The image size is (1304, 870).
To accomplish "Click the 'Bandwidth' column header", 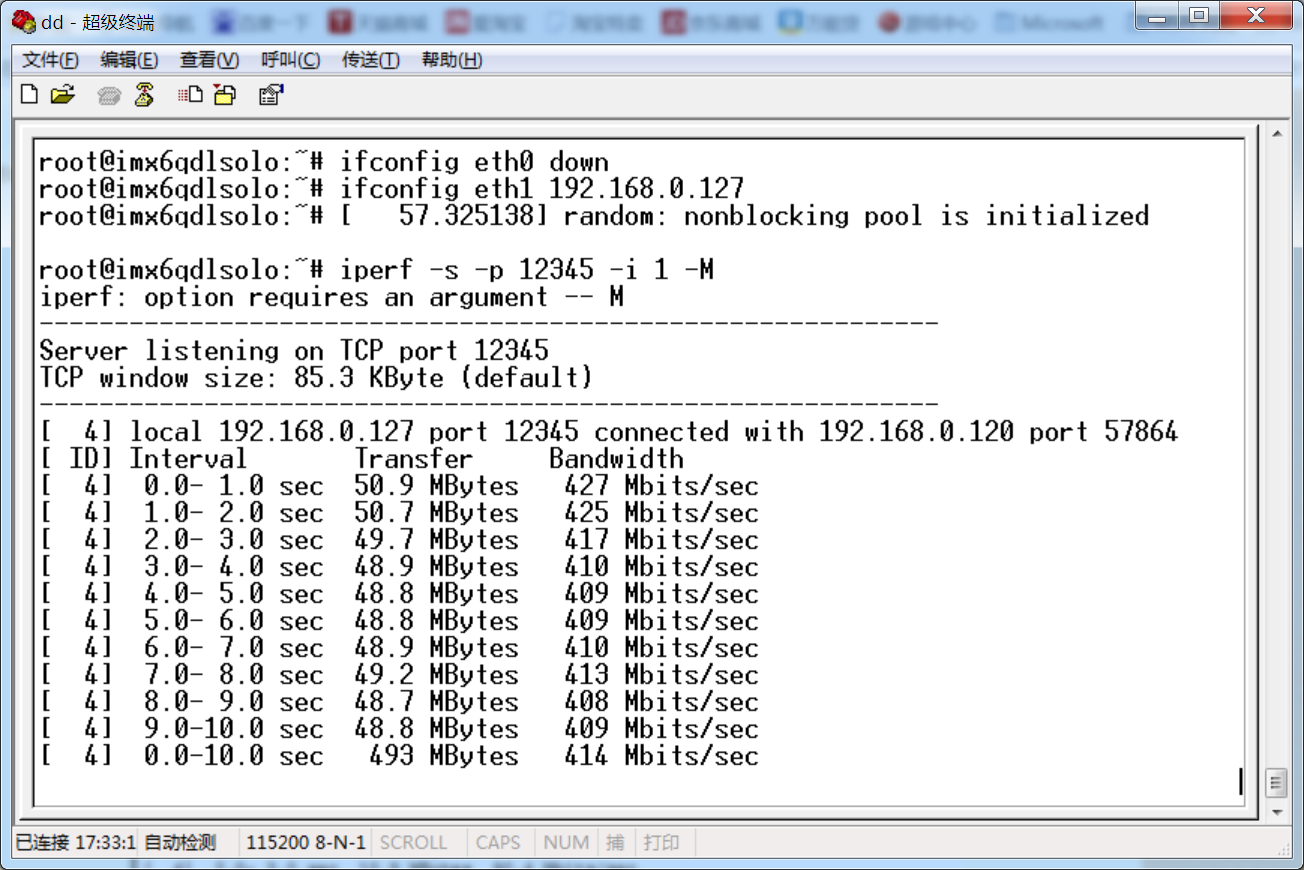I will pyautogui.click(x=616, y=459).
